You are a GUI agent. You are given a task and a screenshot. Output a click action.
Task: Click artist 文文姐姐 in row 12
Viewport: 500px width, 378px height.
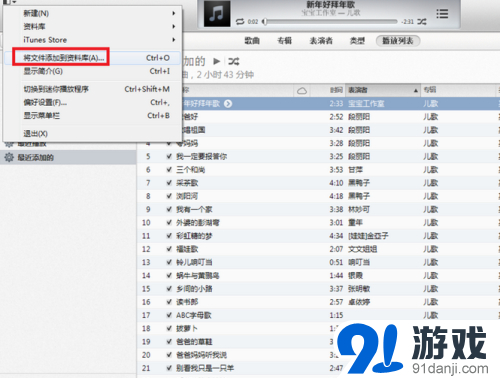click(x=363, y=249)
